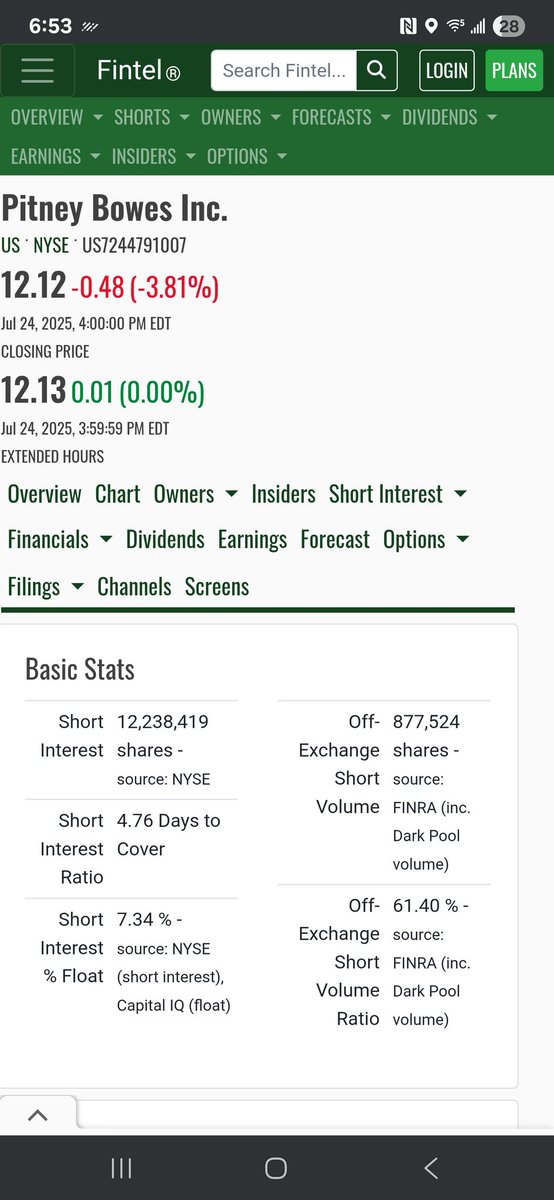Tap the Fintel logo
Screen dimensions: 554x1200
(x=138, y=71)
